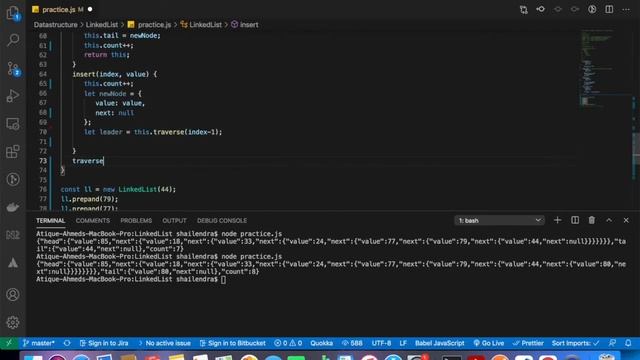640x360 pixels.
Task: Select the practice.js editor tab
Action: [x=62, y=9]
